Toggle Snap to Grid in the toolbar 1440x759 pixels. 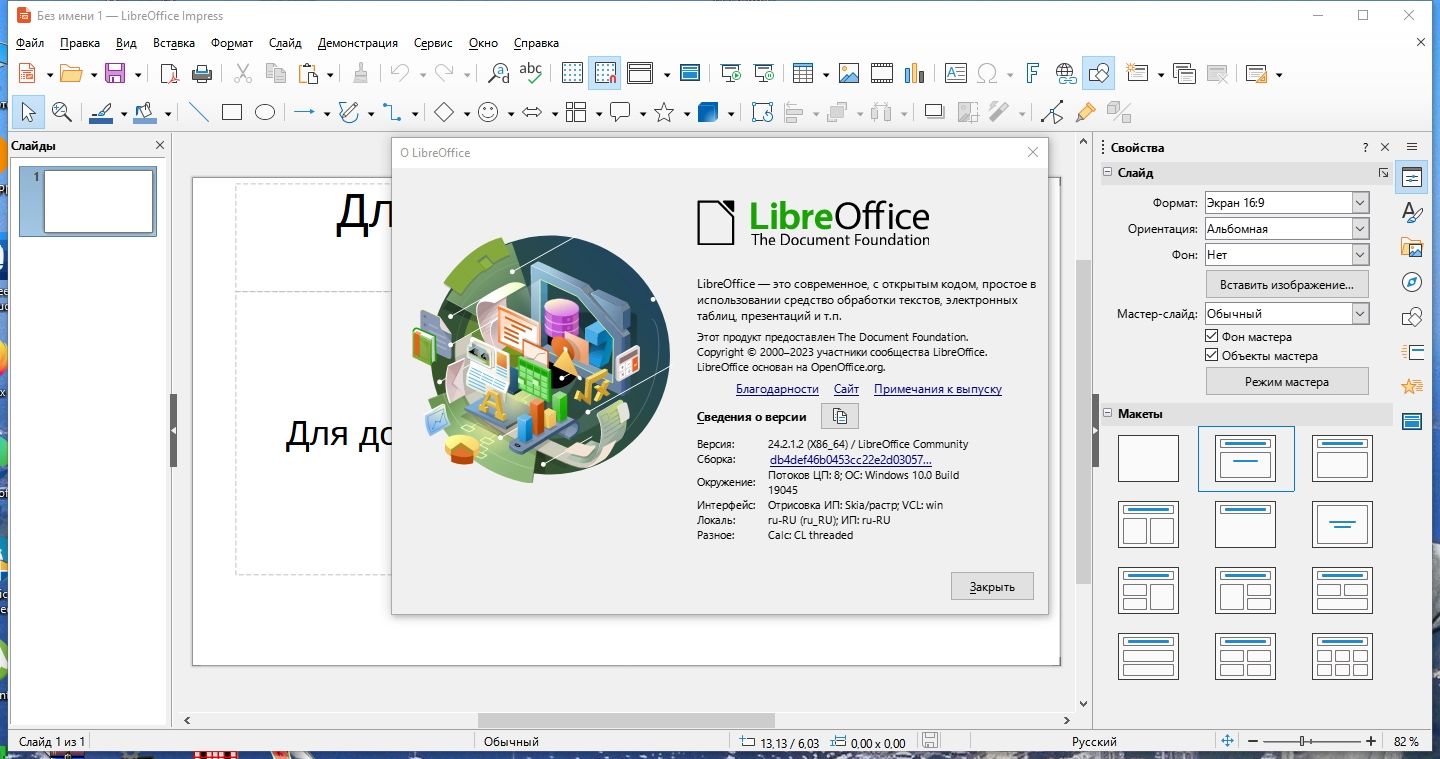tap(606, 73)
